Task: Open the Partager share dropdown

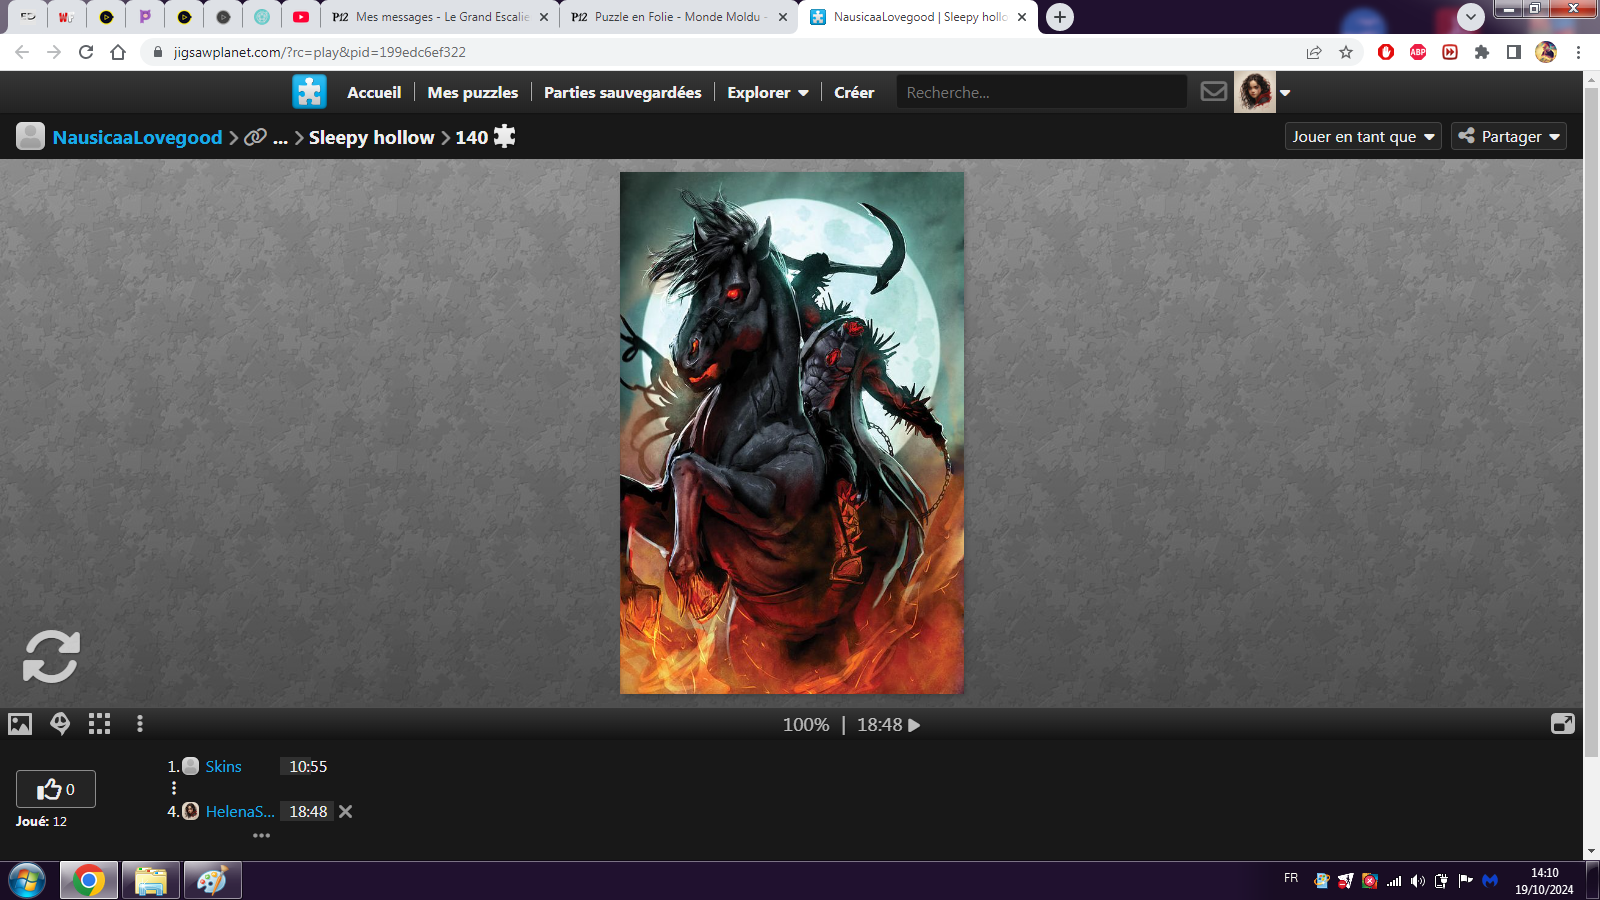Action: click(1509, 137)
